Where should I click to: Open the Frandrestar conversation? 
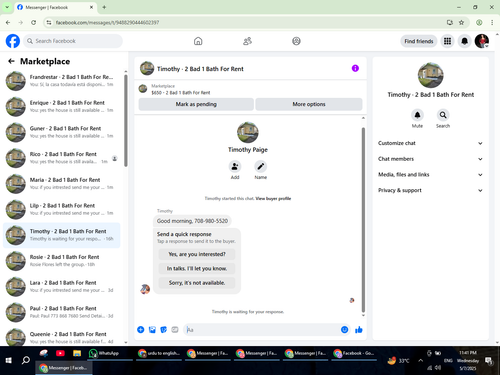[x=61, y=80]
